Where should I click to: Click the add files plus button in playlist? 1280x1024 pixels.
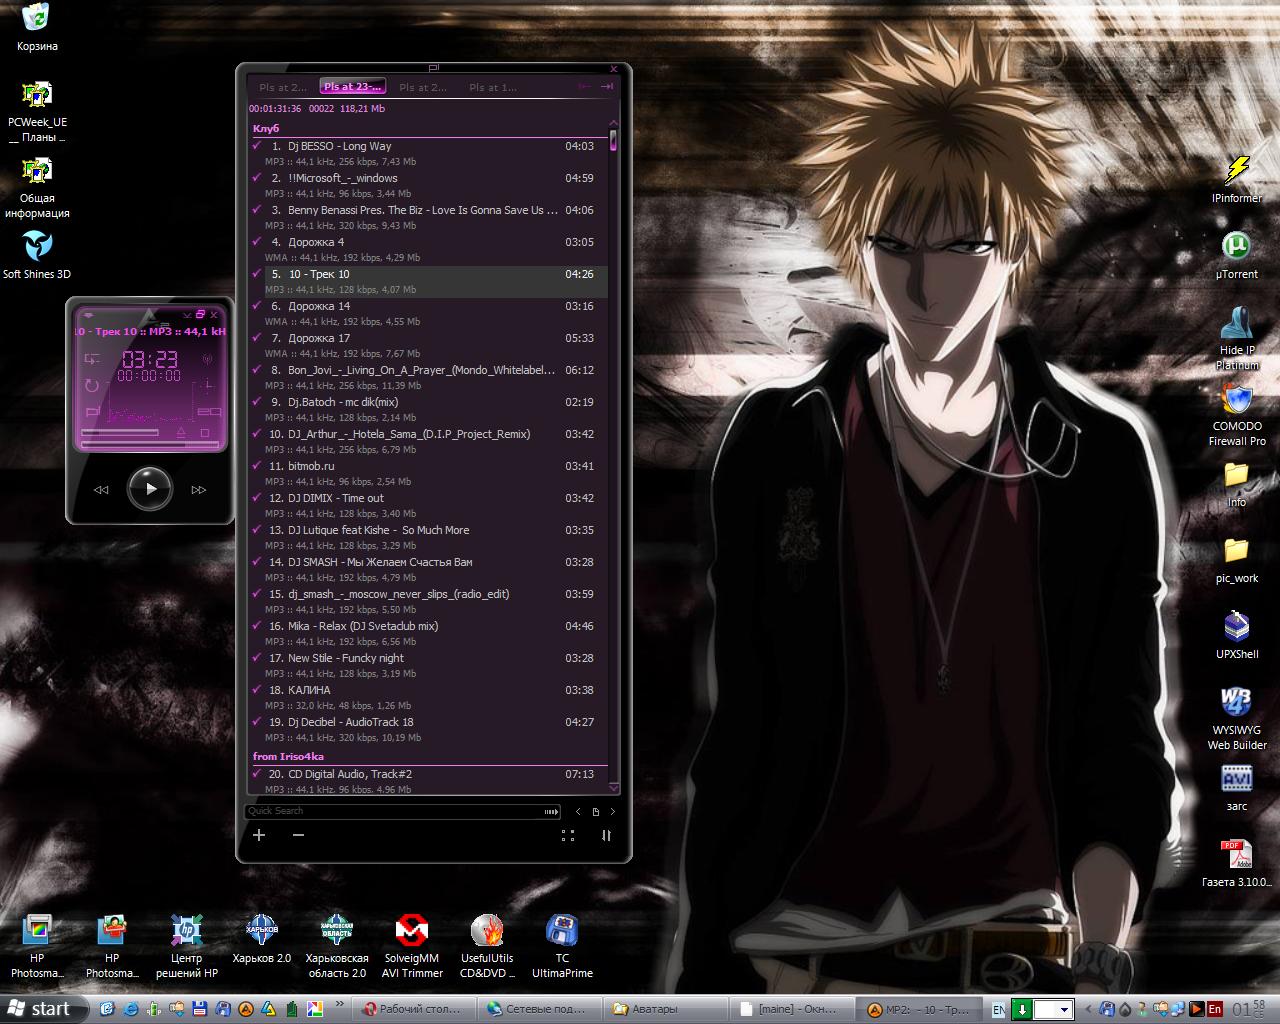259,835
